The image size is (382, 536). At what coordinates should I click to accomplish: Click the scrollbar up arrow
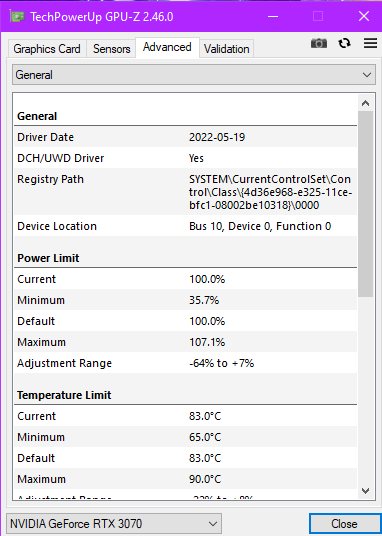point(366,103)
